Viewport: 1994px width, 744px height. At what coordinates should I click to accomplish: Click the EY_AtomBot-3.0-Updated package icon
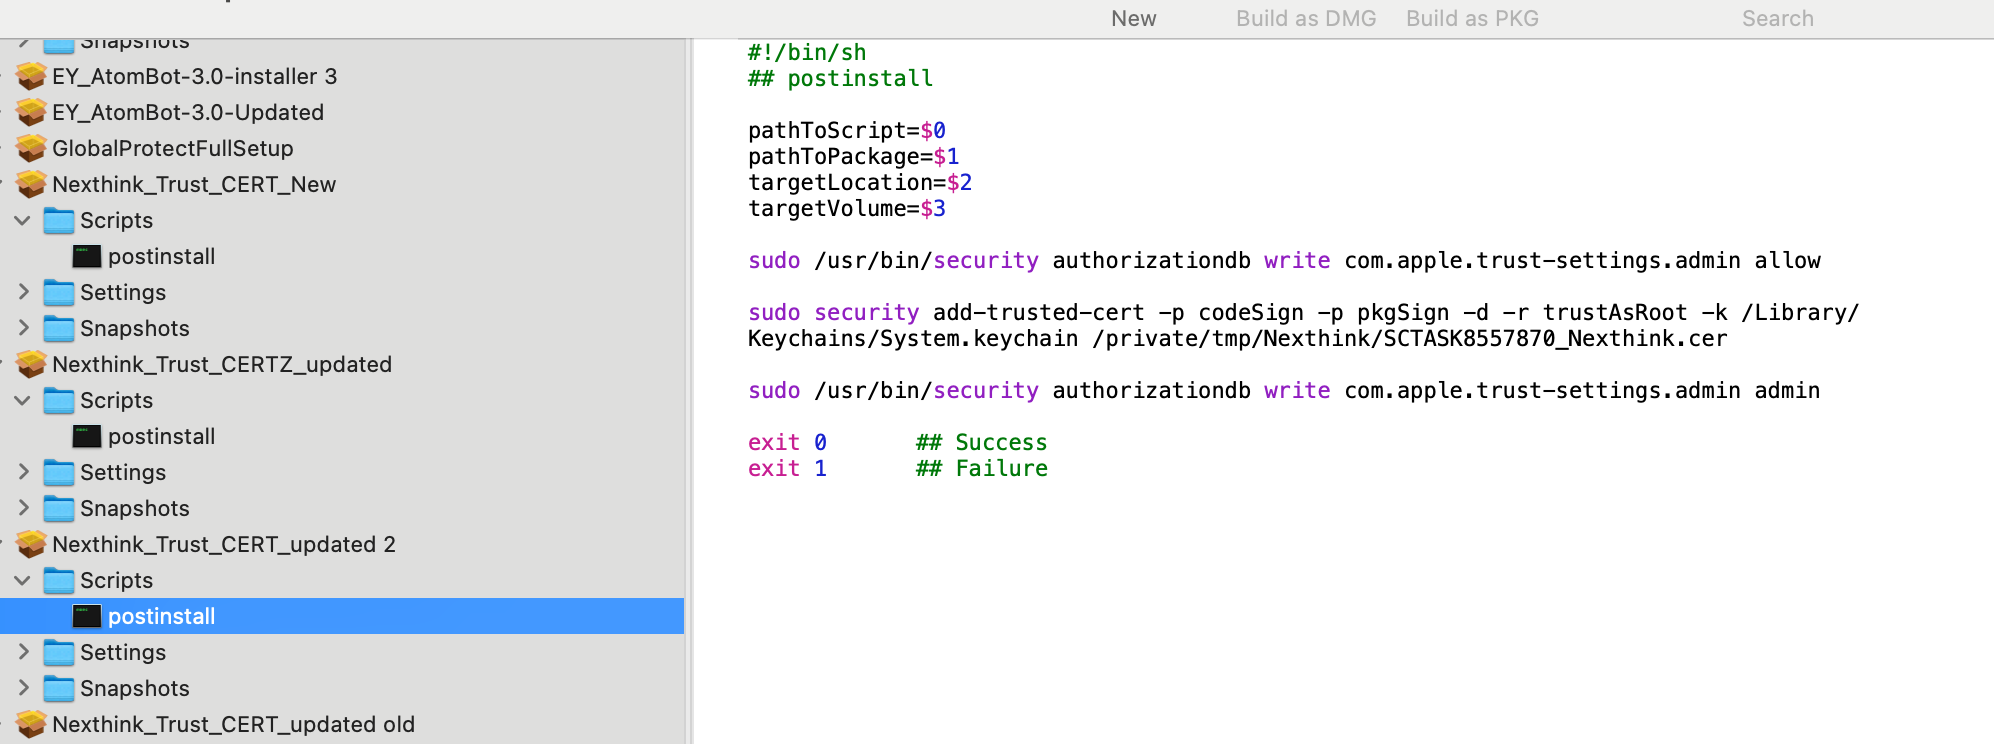[x=31, y=112]
